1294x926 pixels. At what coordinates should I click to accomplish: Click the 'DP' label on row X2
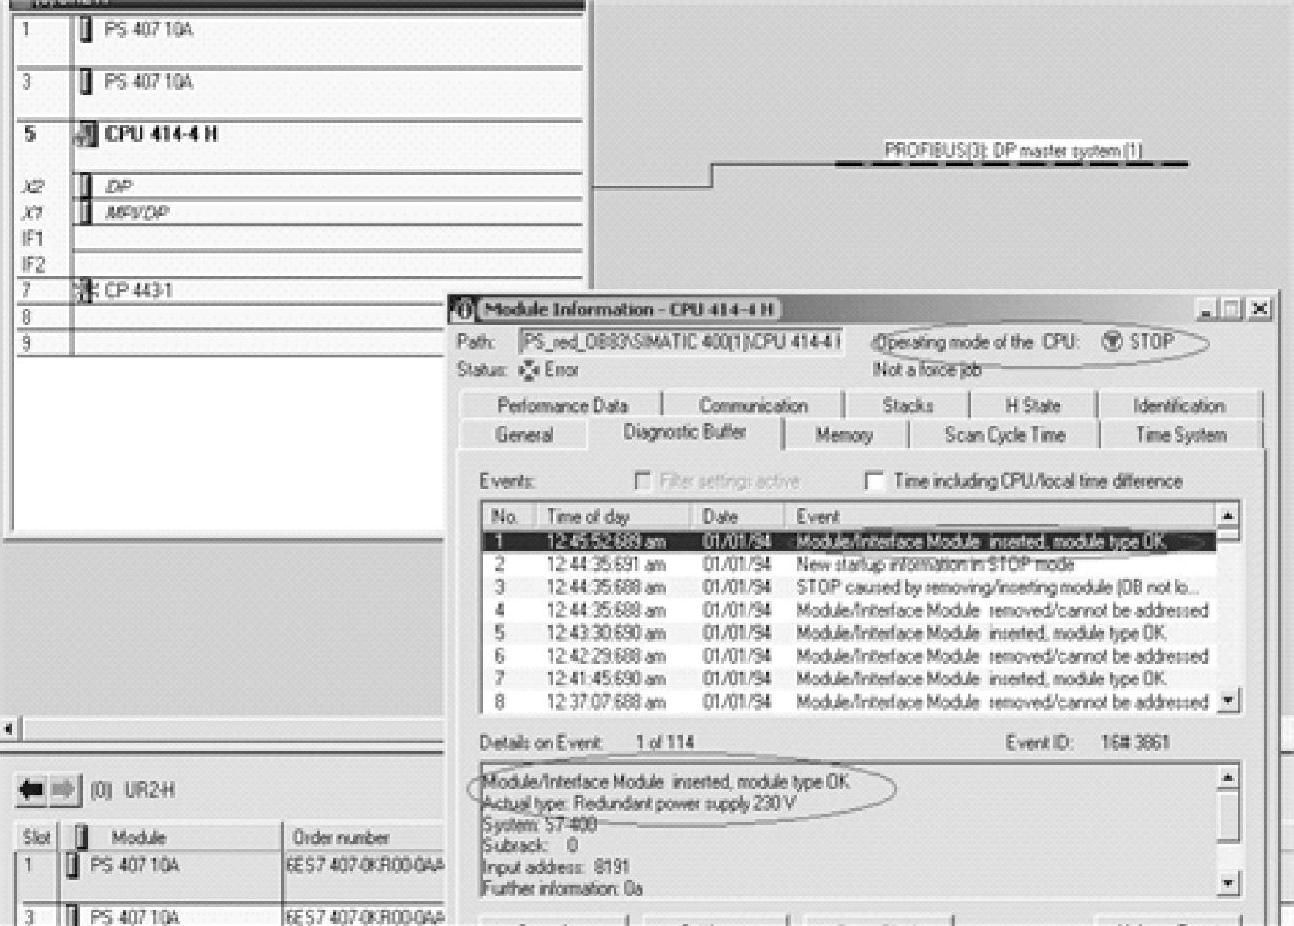(118, 187)
